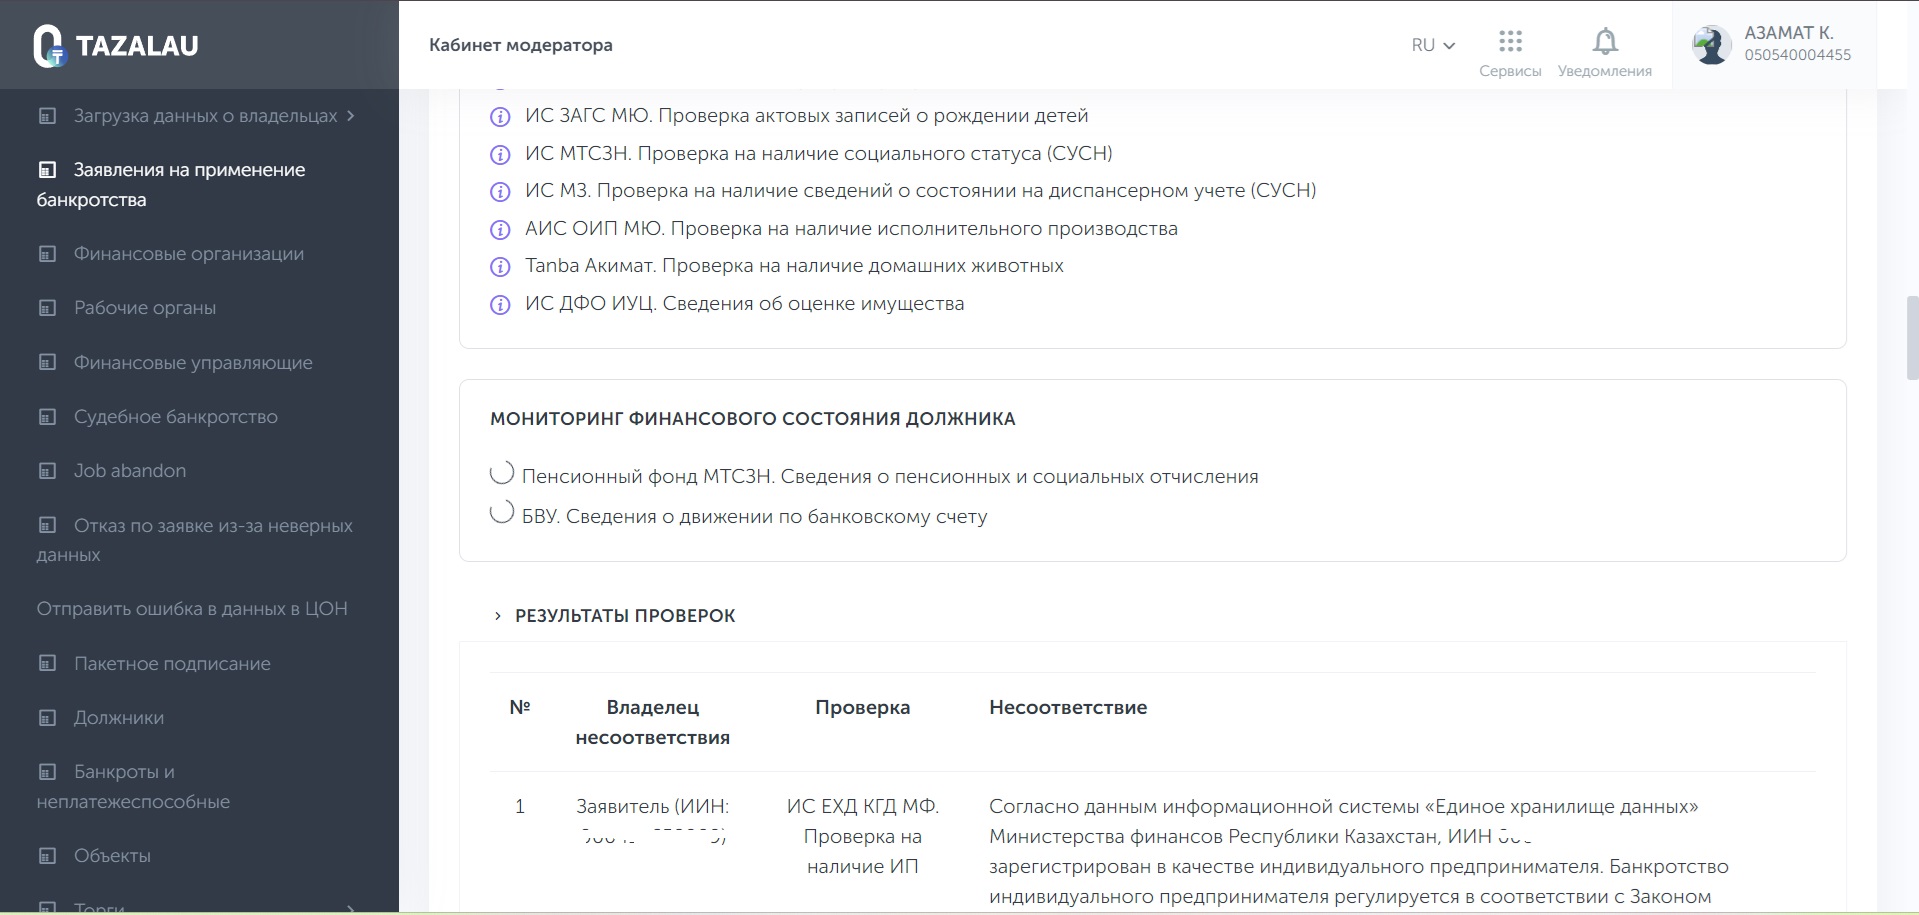
Task: Expand Загрузка данных о владельцах submenu
Action: point(350,116)
